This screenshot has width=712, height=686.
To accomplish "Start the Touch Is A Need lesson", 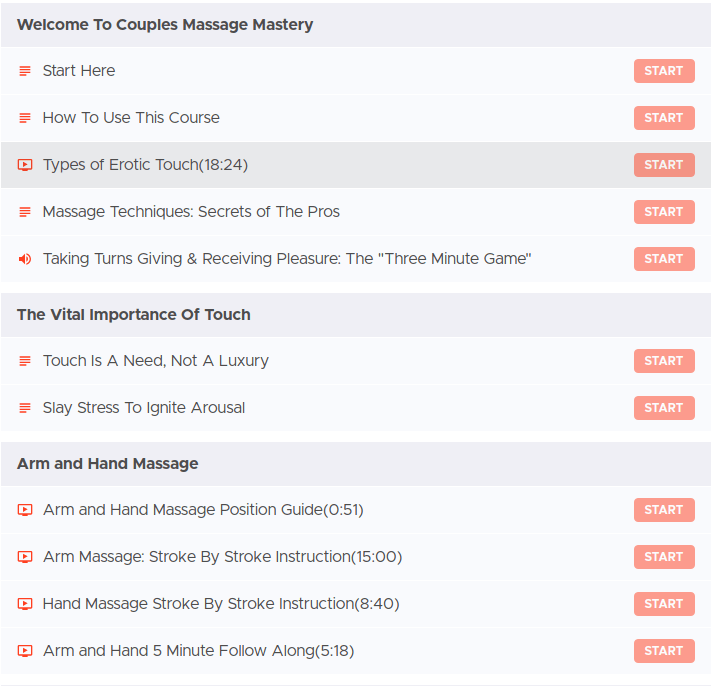I will (x=663, y=361).
